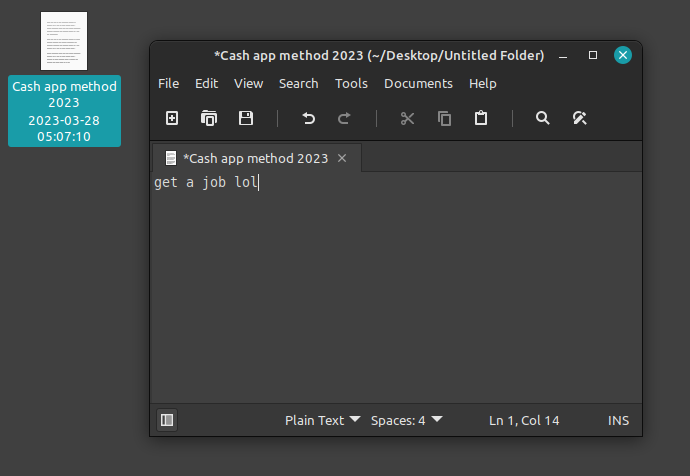Open the File menu
The image size is (690, 476).
pos(168,83)
